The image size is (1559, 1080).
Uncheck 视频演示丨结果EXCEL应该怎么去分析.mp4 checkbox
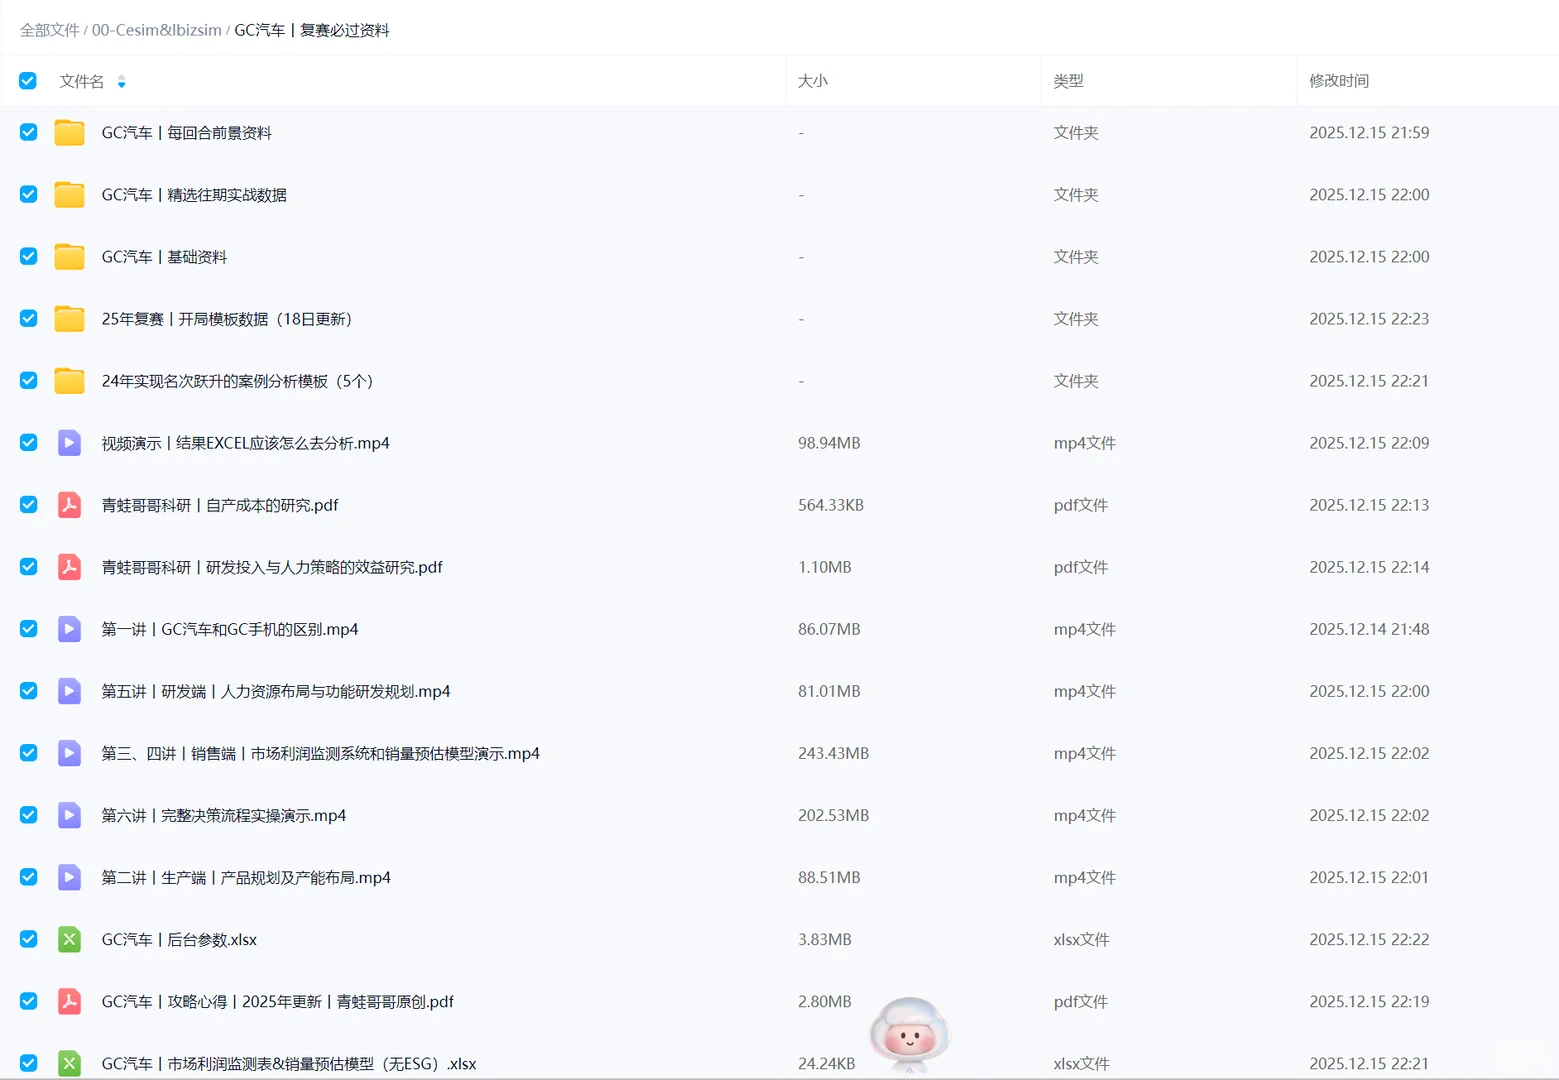coord(28,442)
